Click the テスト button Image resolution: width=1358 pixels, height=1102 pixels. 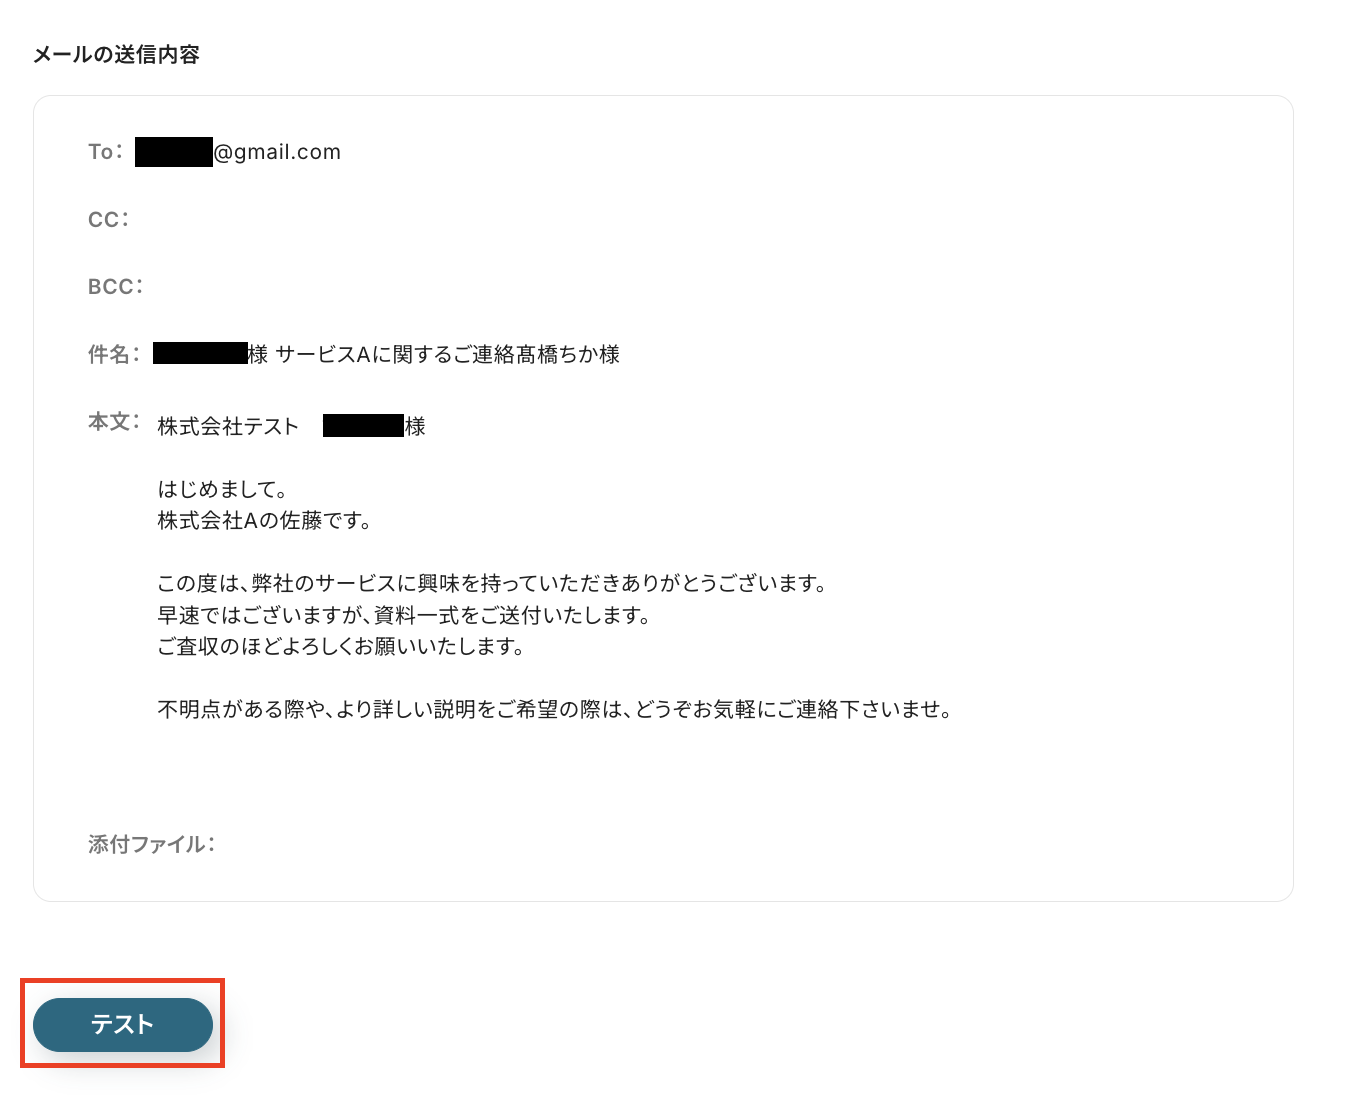[123, 1024]
